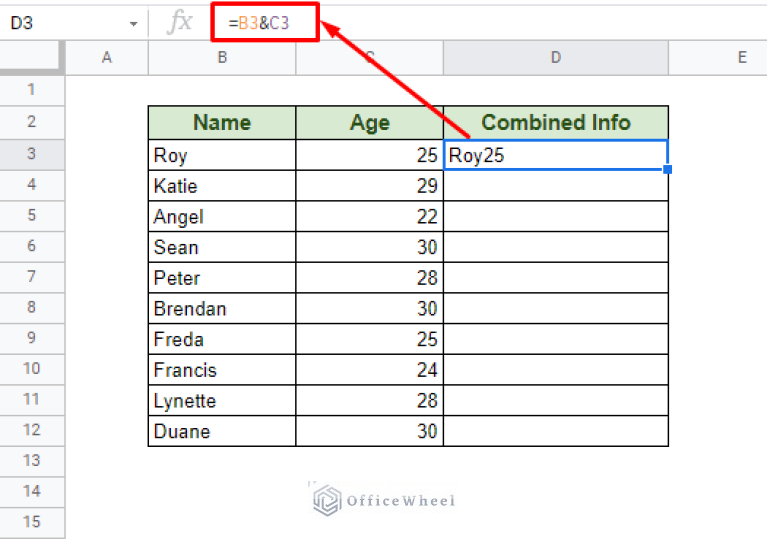Click the Name Box showing D3
The width and height of the screenshot is (767, 539).
tap(60, 22)
